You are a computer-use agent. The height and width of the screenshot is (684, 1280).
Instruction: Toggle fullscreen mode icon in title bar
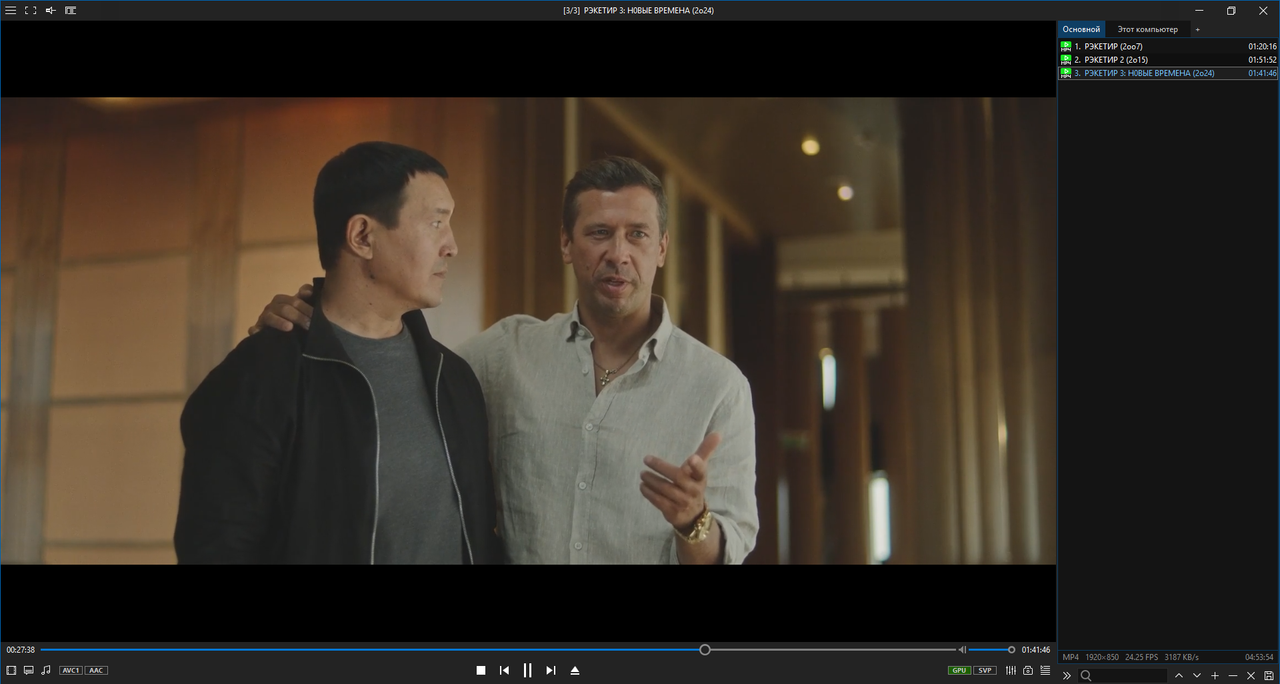pyautogui.click(x=30, y=10)
